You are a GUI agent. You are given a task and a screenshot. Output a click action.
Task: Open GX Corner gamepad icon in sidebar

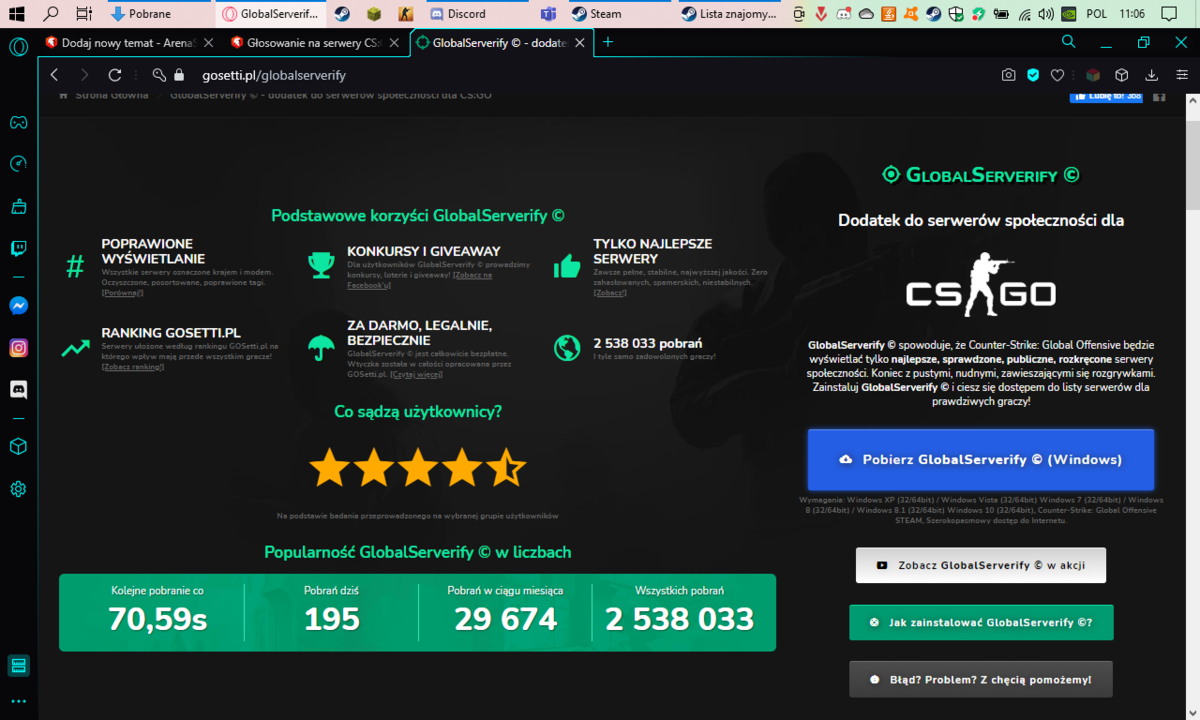click(x=18, y=123)
